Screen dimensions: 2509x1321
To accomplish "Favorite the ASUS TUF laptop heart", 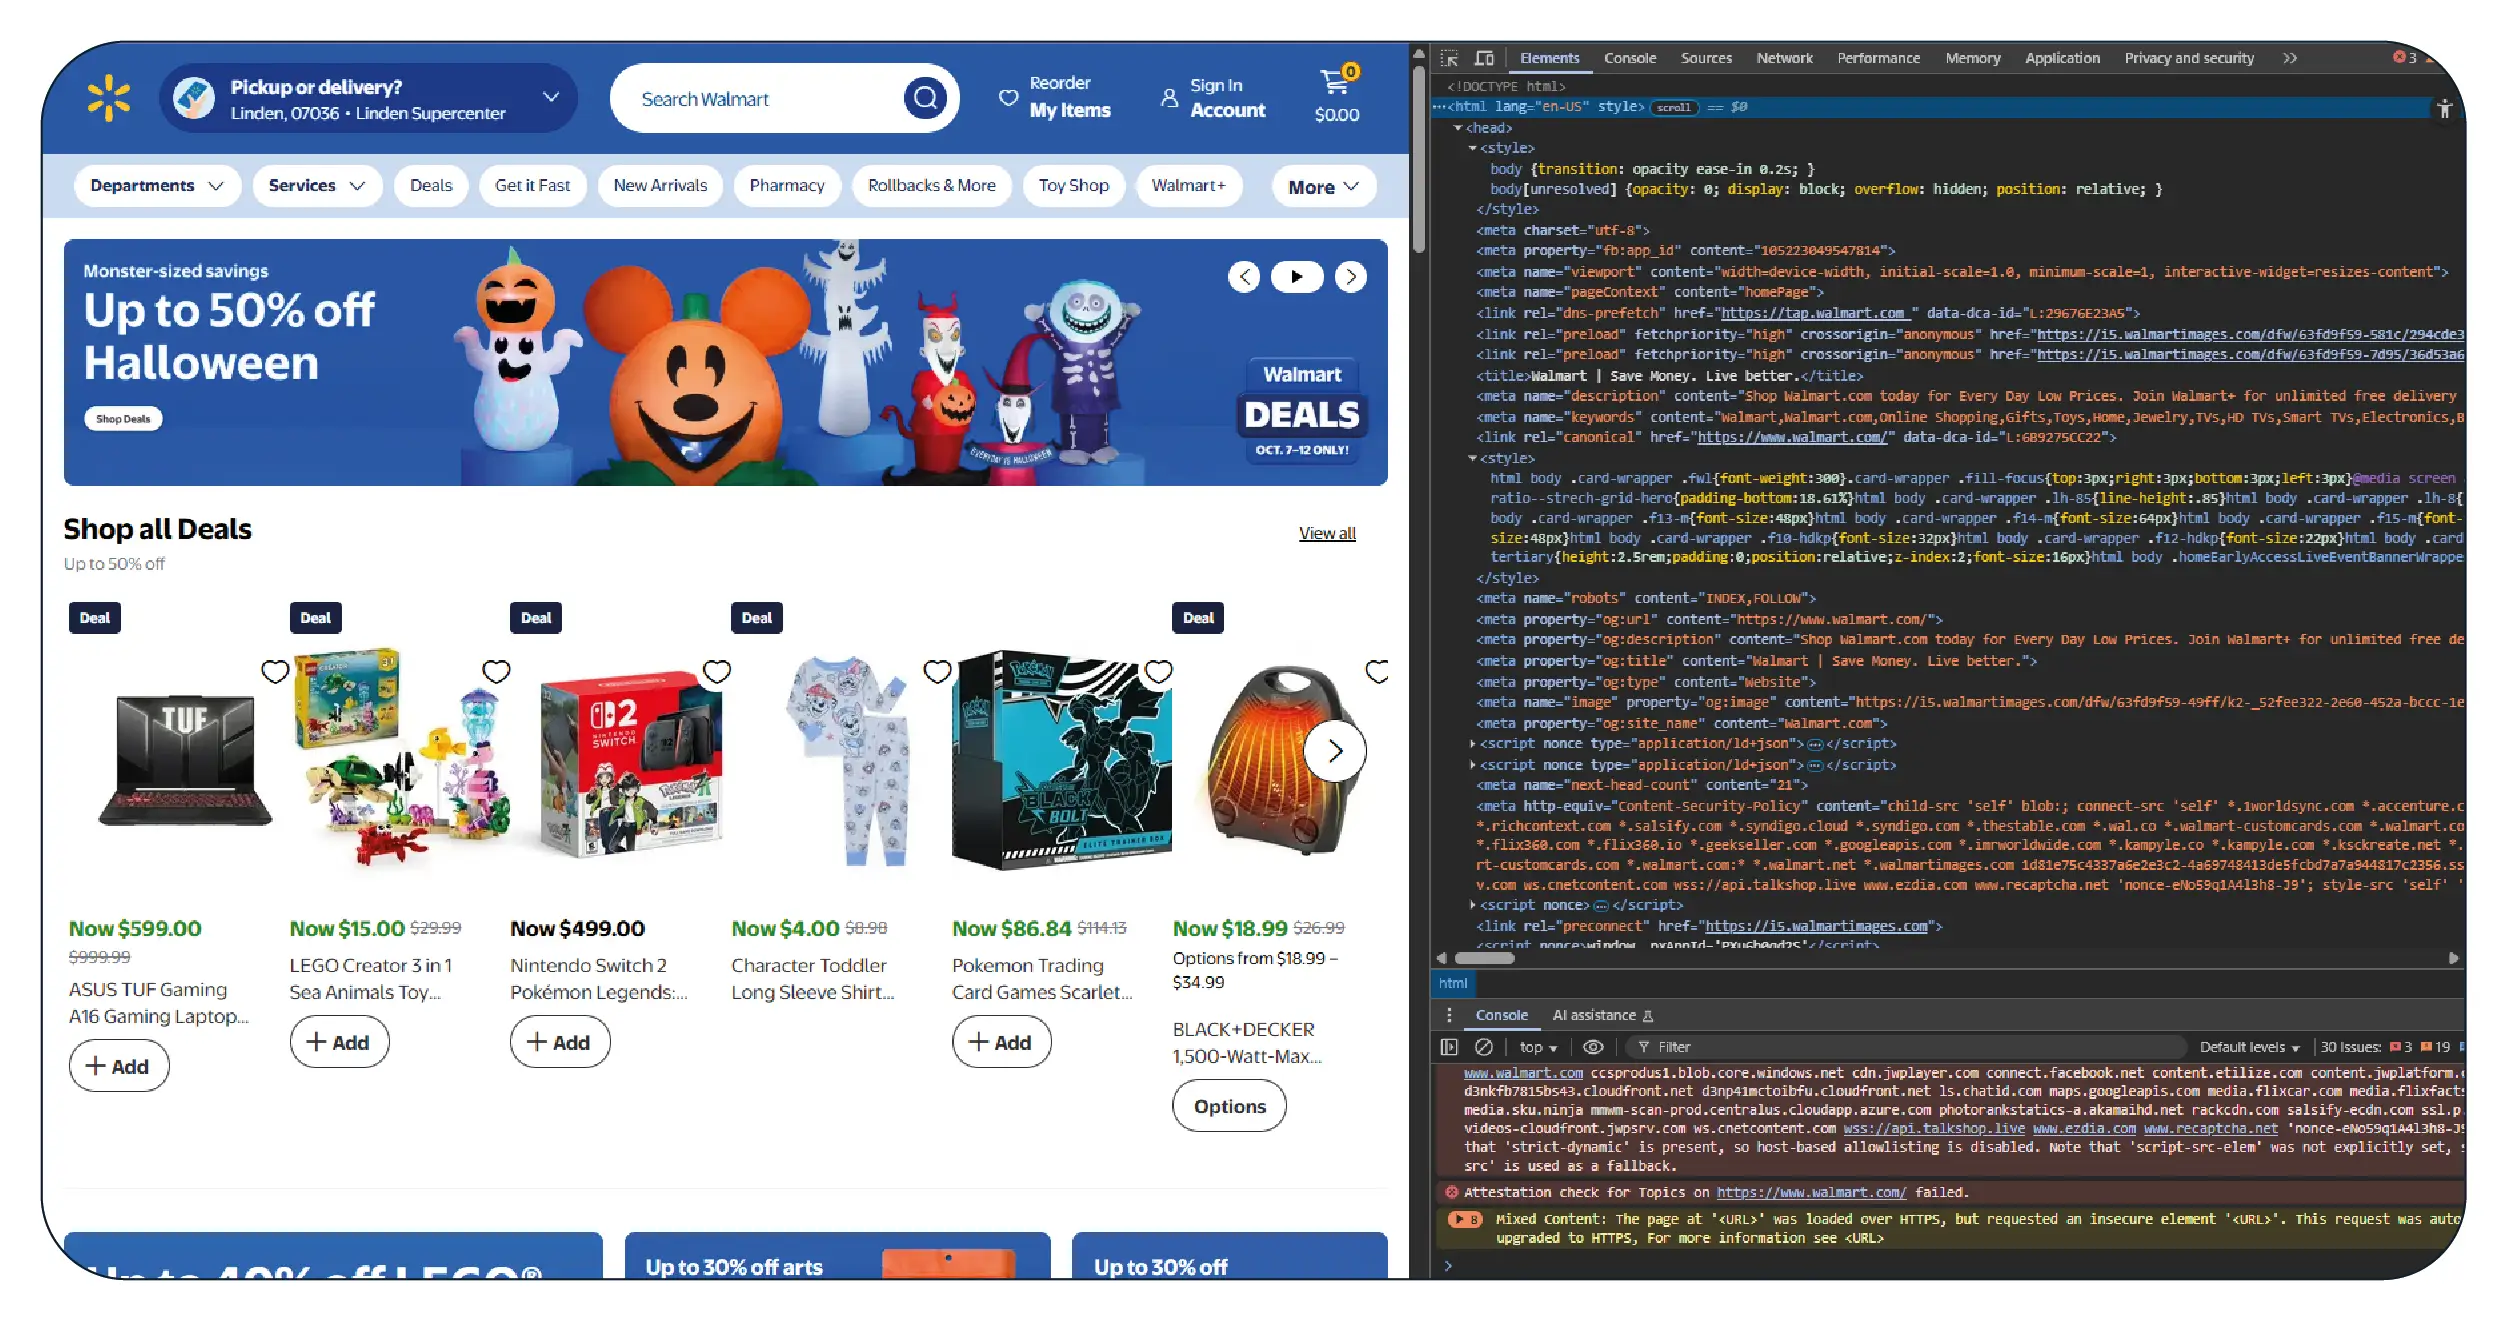I will [x=275, y=672].
